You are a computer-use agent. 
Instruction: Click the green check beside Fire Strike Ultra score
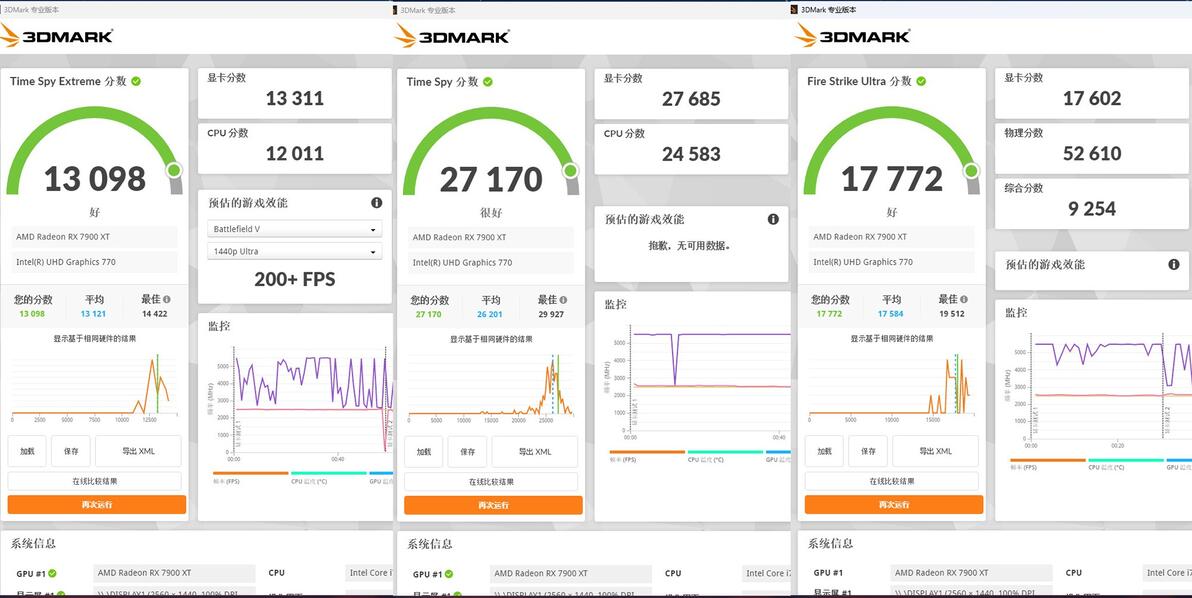(x=921, y=81)
